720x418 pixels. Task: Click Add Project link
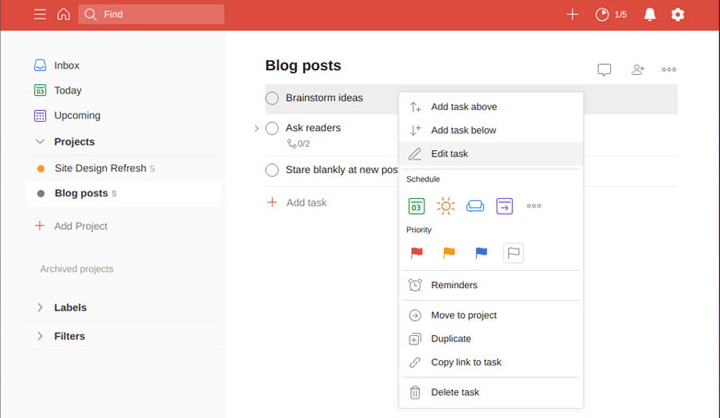click(71, 226)
